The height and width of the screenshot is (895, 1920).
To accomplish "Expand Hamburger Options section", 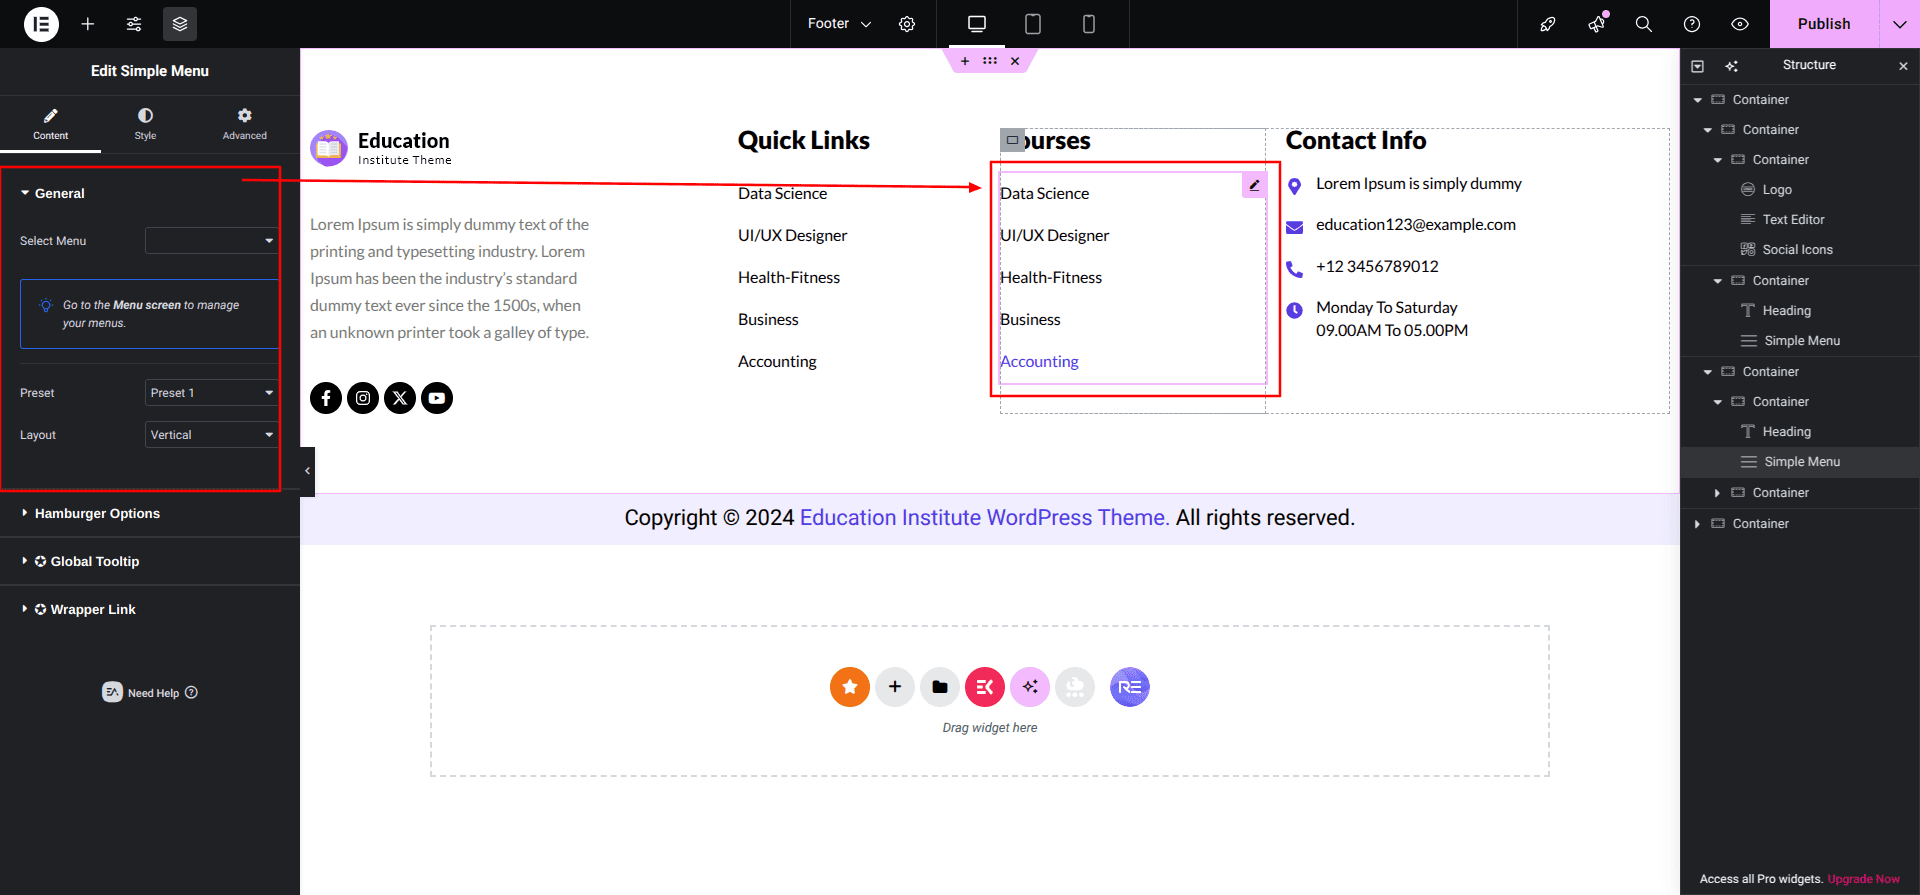I will coord(150,513).
